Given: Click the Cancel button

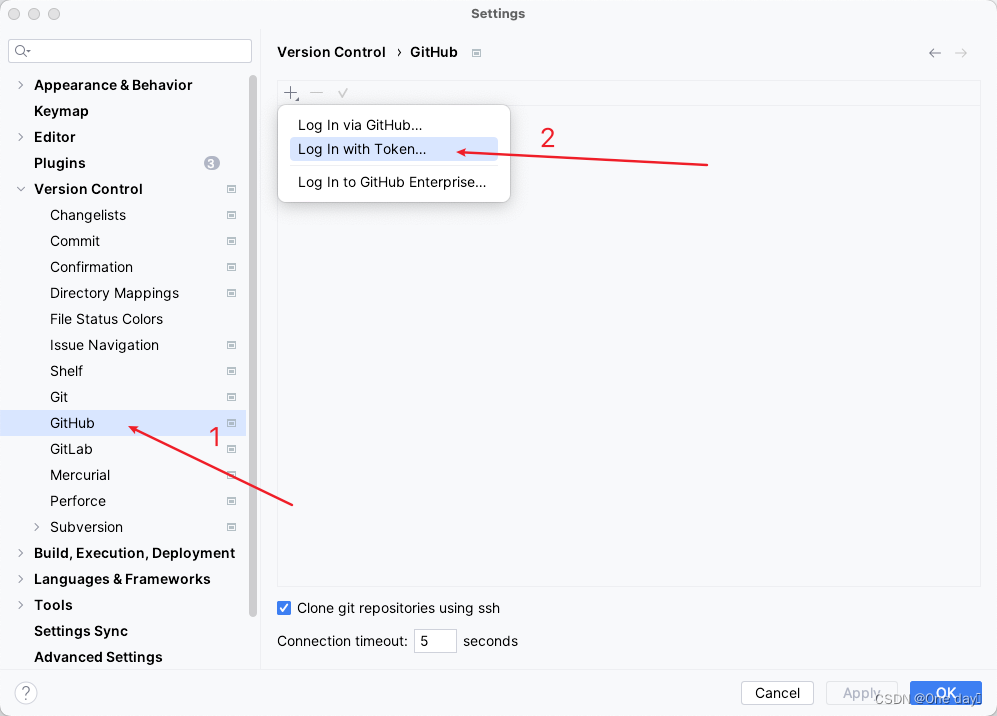Looking at the screenshot, I should click(777, 693).
